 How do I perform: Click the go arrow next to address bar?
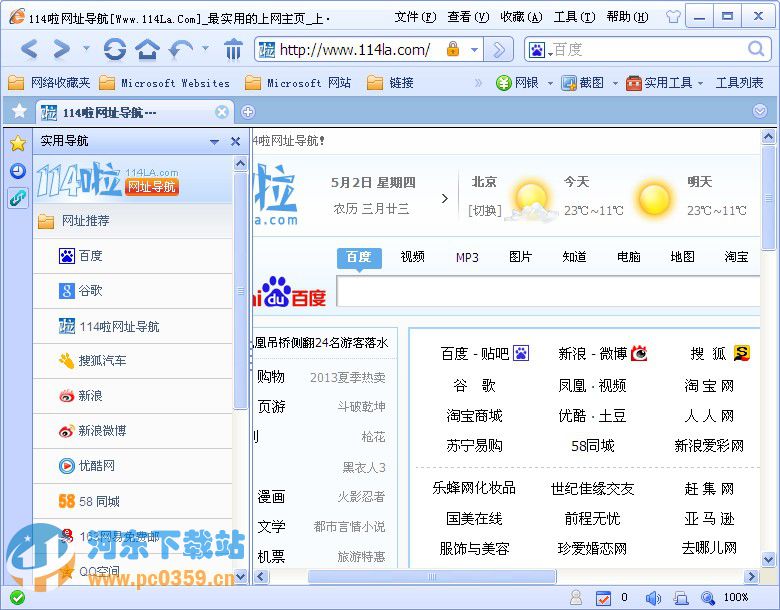click(498, 49)
